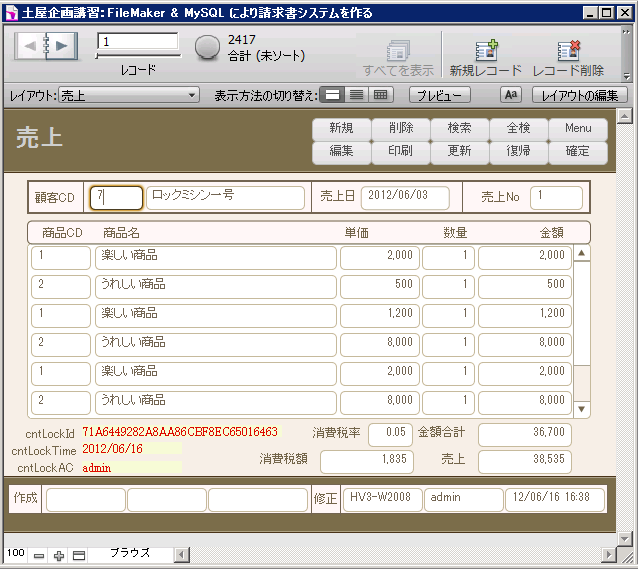Click the cntLockTime value 2012/06/16
This screenshot has width=638, height=569.
pos(113,449)
